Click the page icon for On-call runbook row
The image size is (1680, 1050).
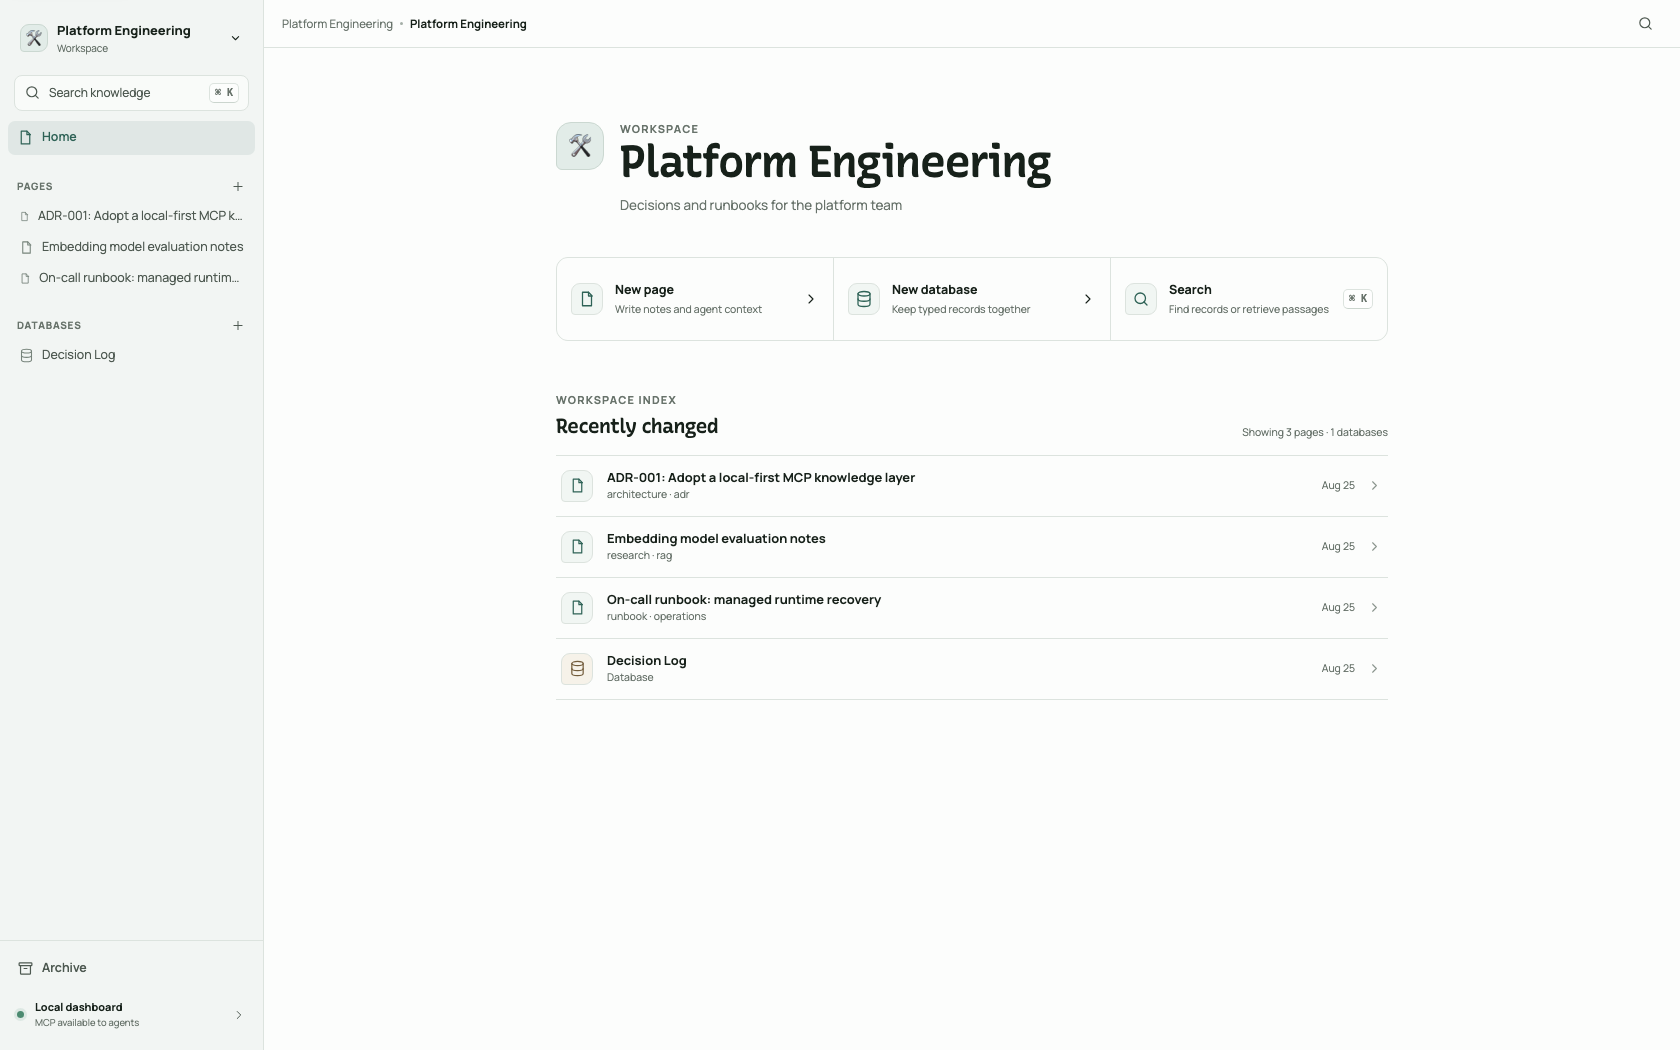[577, 608]
